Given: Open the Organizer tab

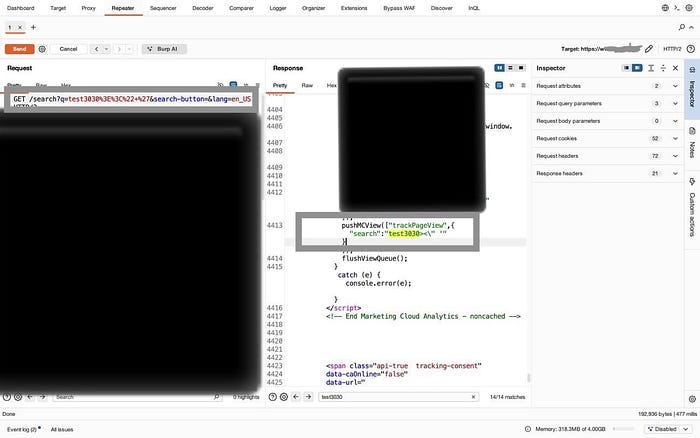Looking at the screenshot, I should [313, 8].
